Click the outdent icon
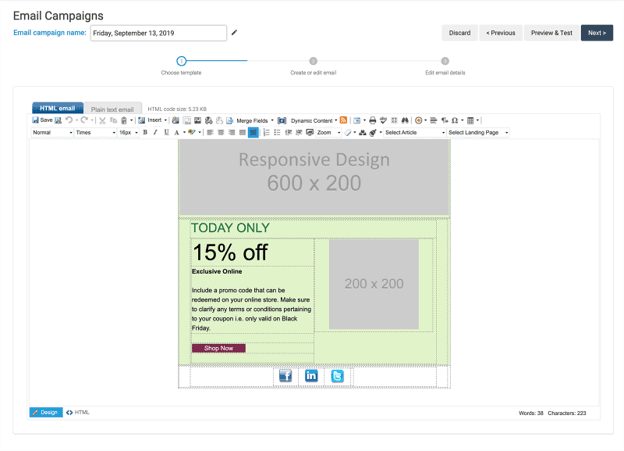The image size is (624, 451). click(x=289, y=133)
